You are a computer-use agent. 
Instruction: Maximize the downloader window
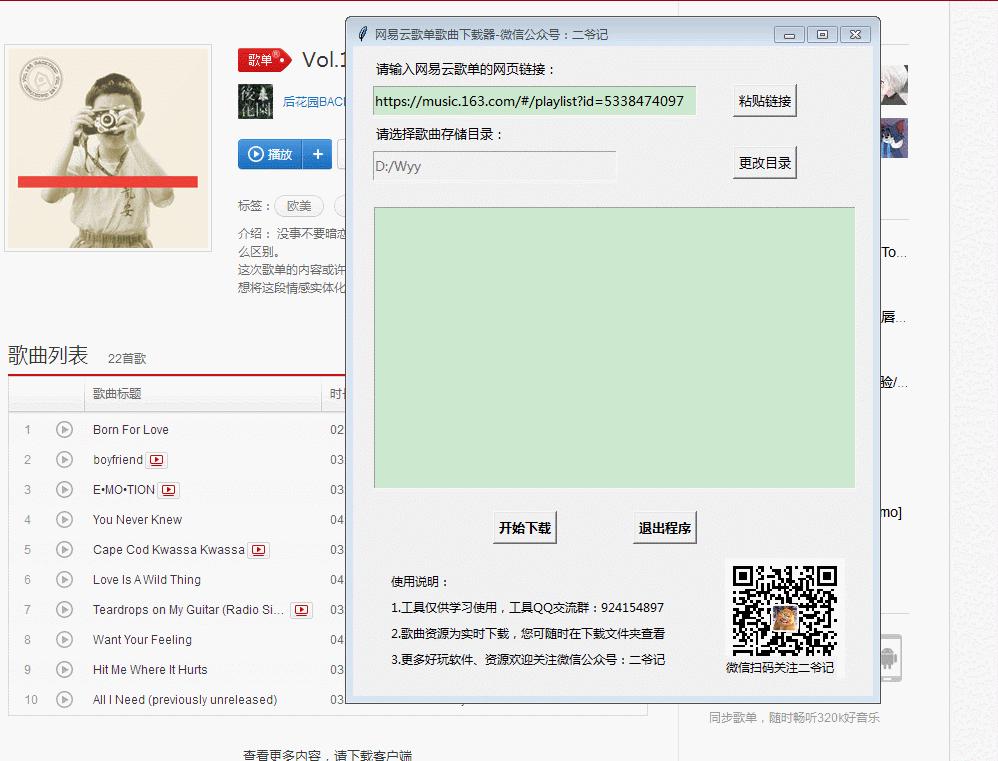[x=822, y=34]
